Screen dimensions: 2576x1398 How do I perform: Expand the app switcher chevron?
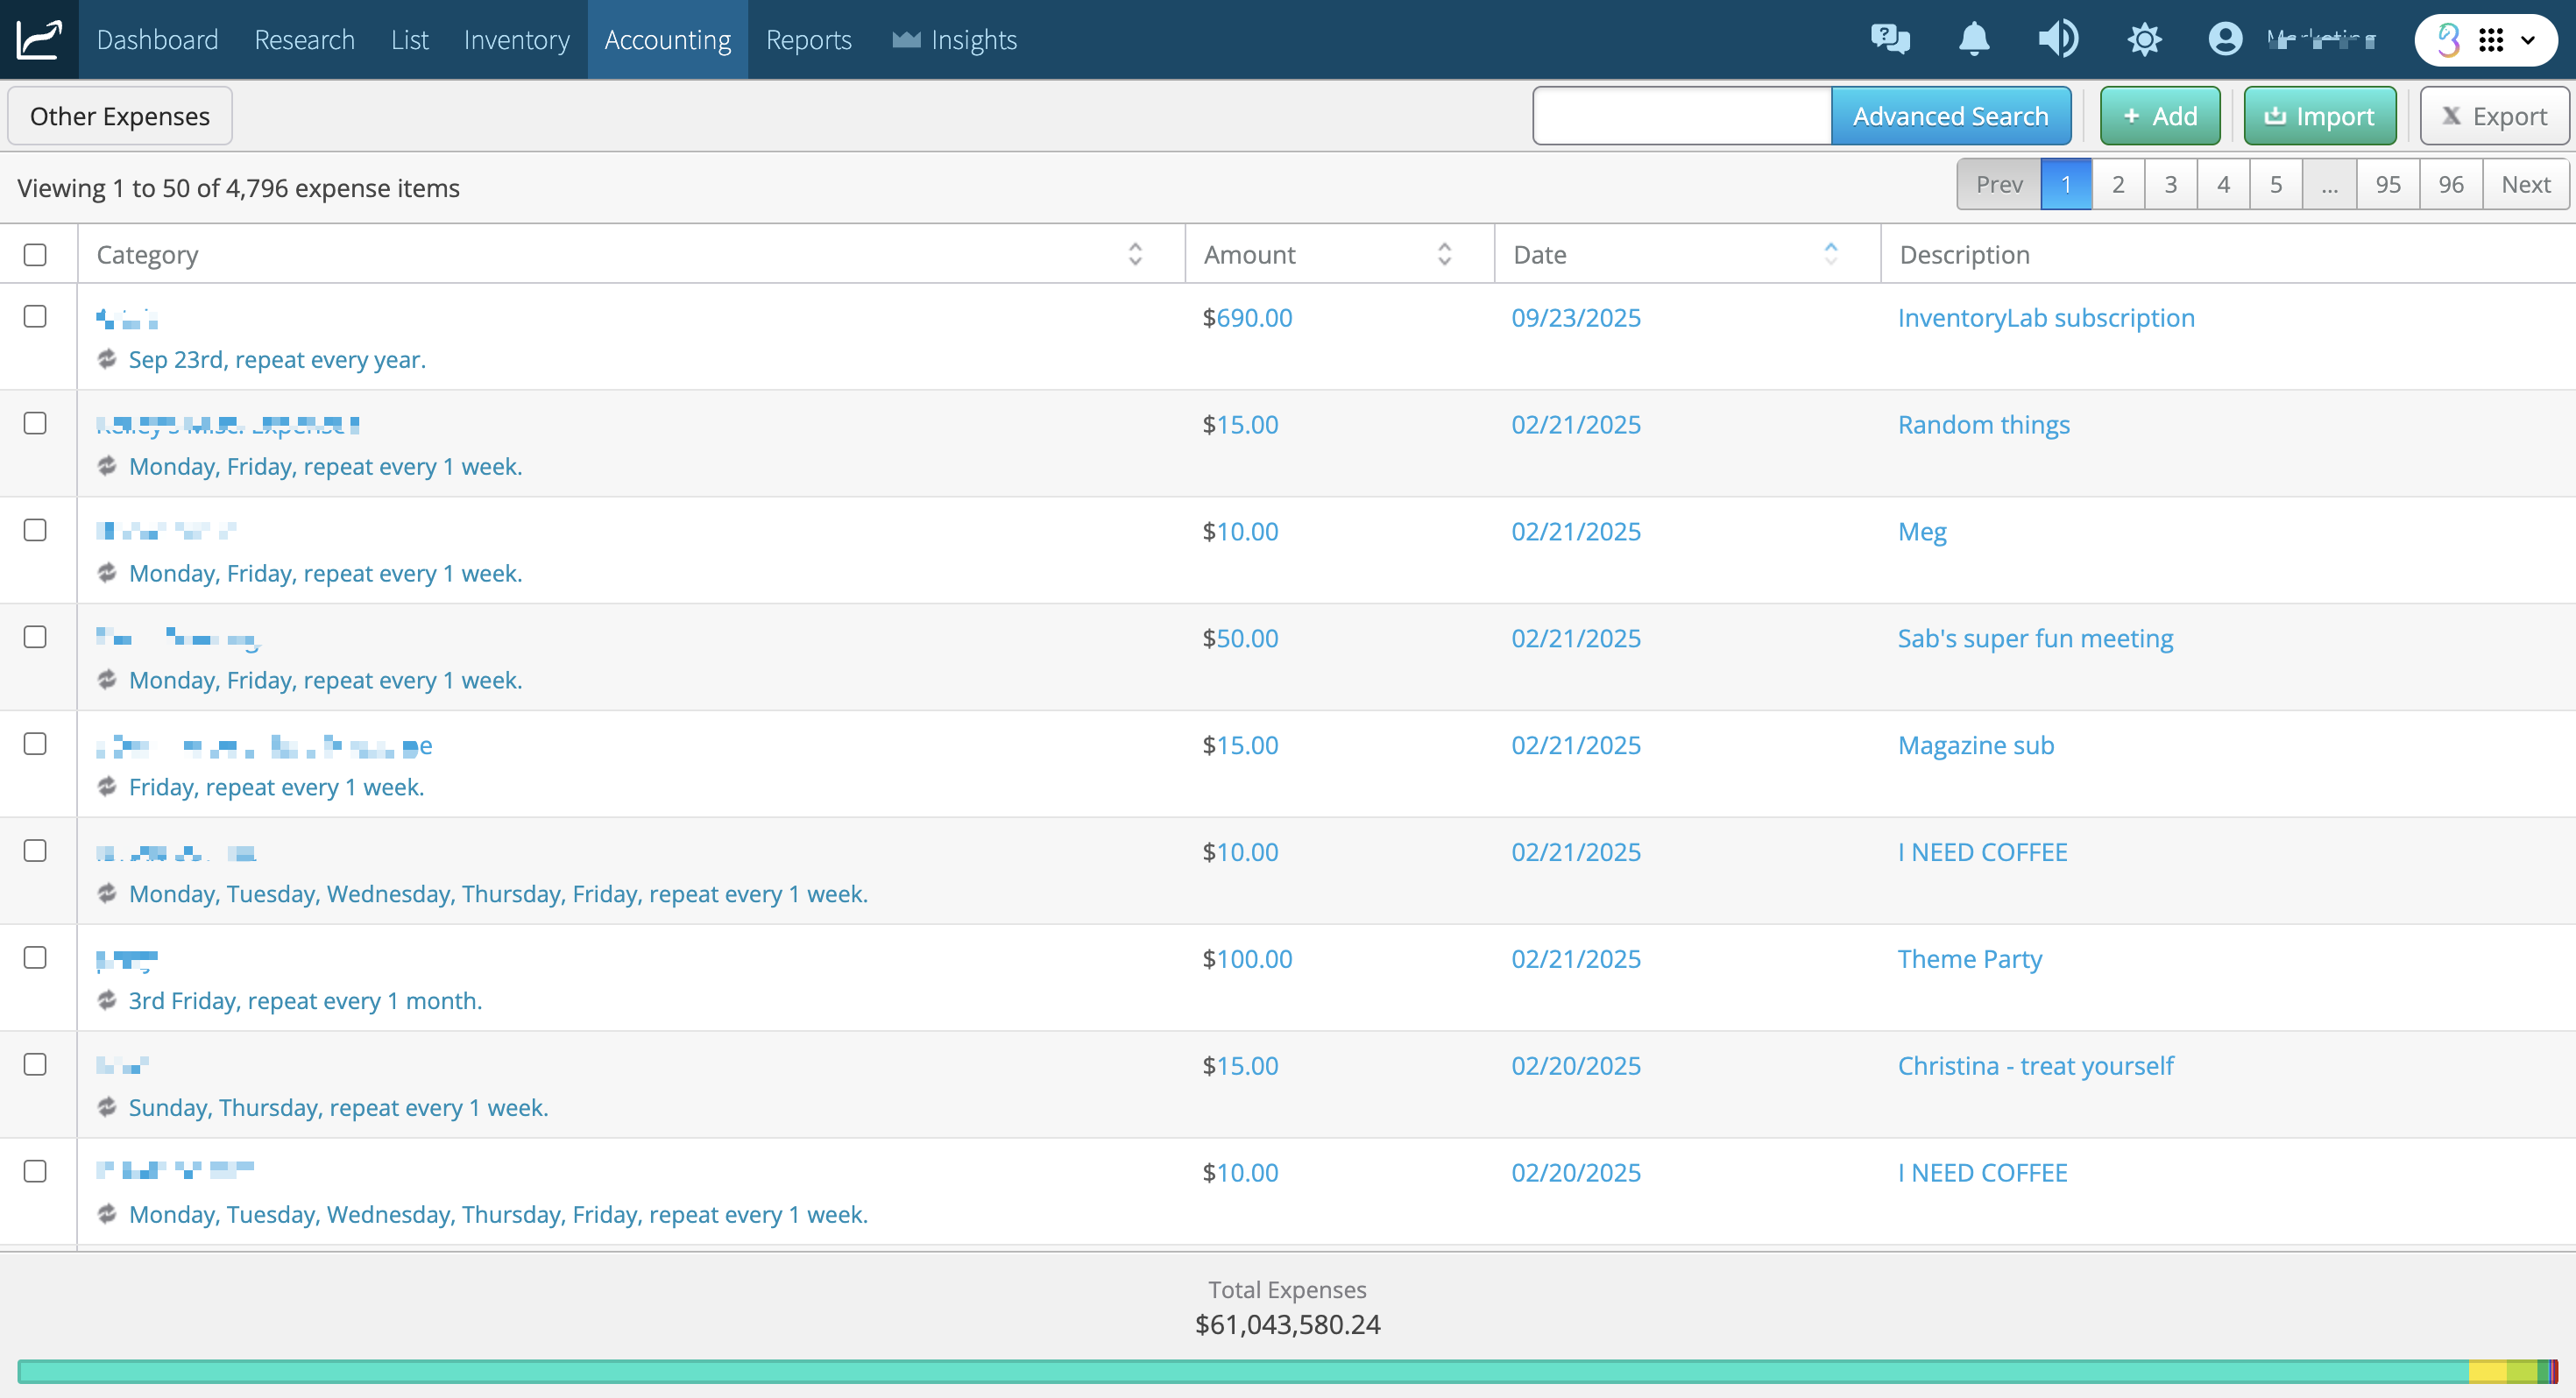[2528, 40]
